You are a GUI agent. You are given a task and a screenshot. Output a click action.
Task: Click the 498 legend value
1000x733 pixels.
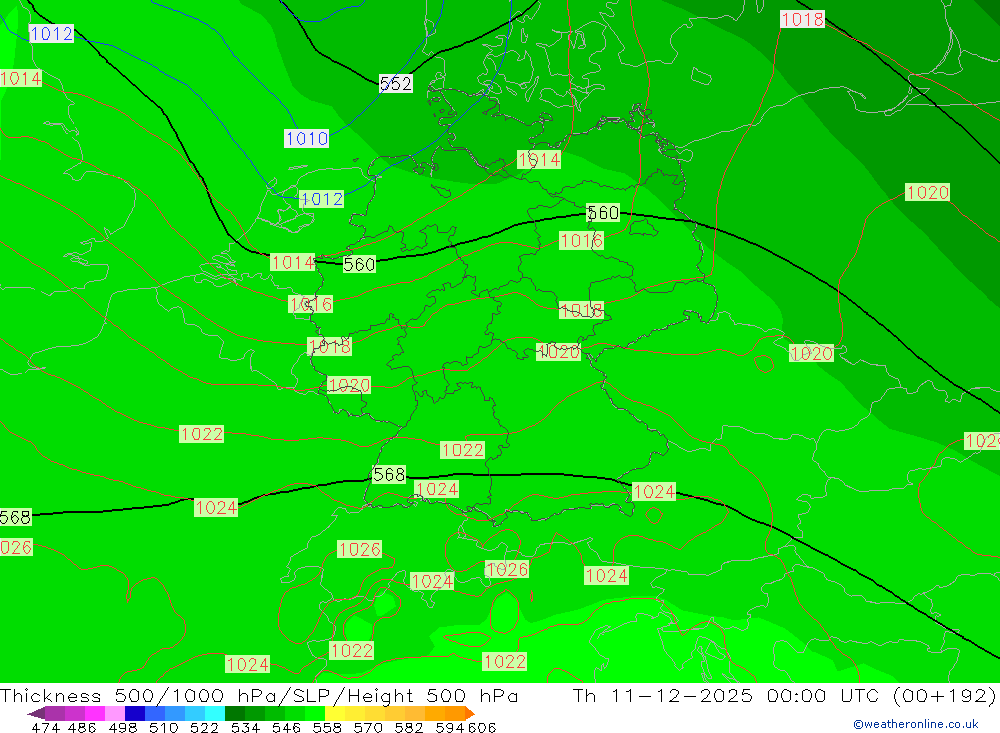click(x=122, y=727)
